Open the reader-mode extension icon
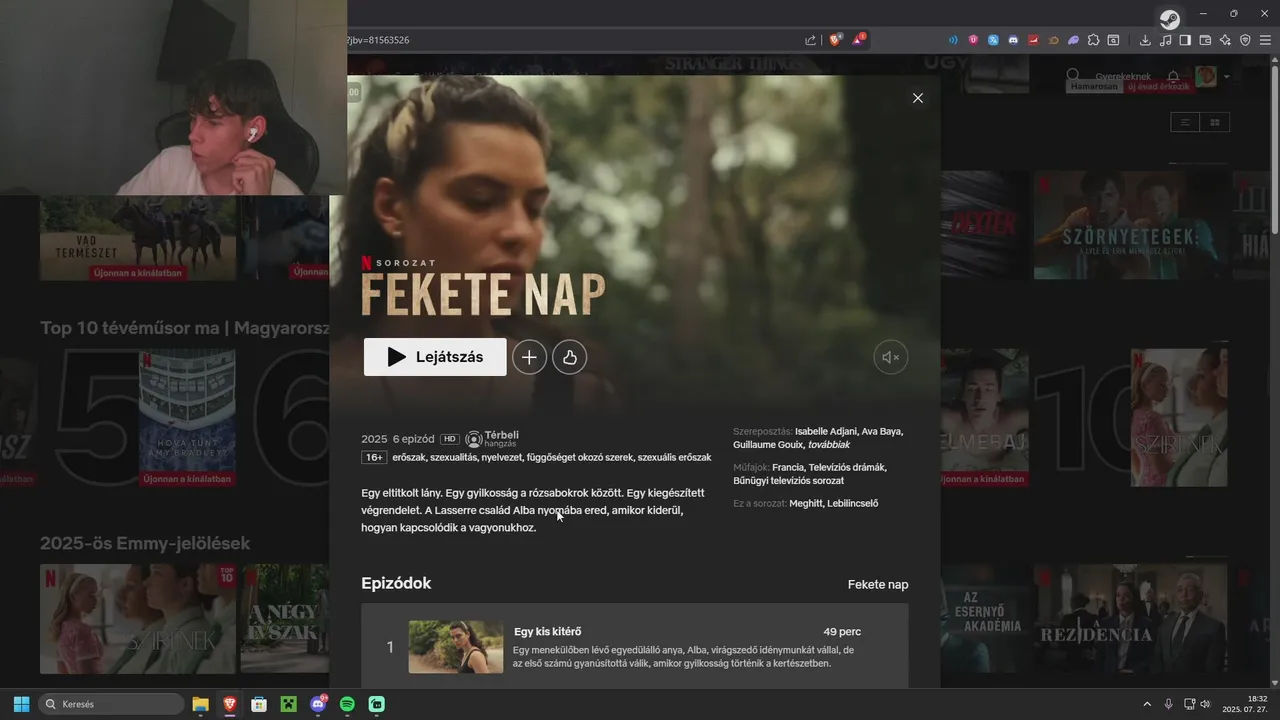The width and height of the screenshot is (1280, 720). point(1113,40)
